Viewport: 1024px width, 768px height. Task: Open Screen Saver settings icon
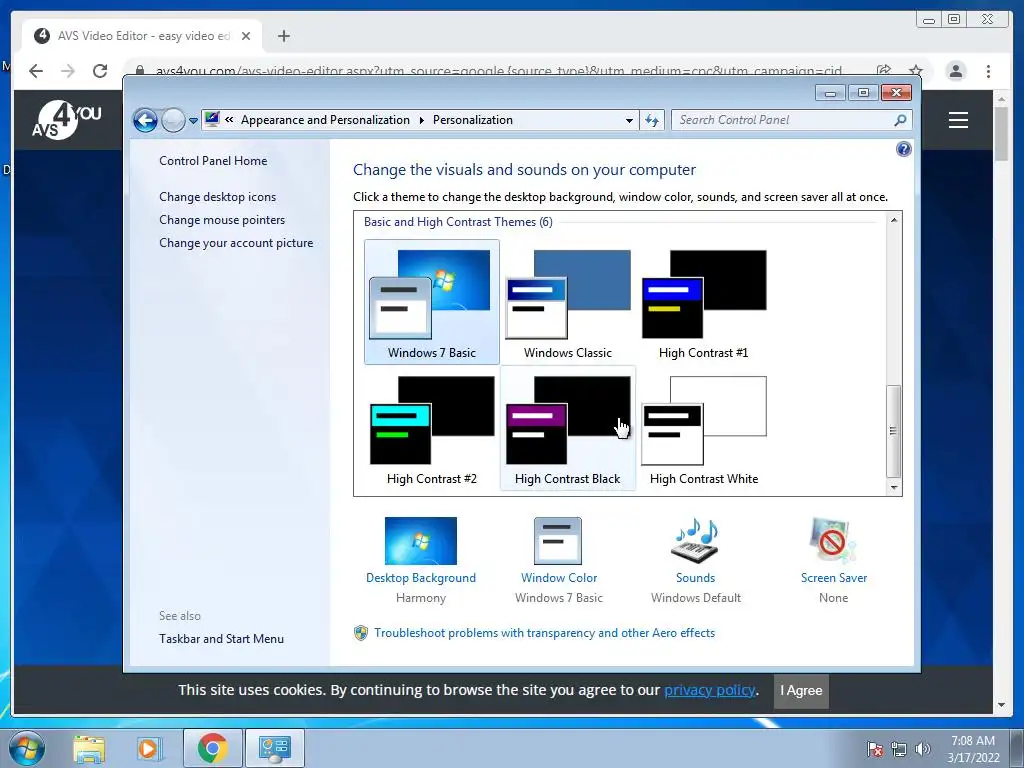(833, 541)
